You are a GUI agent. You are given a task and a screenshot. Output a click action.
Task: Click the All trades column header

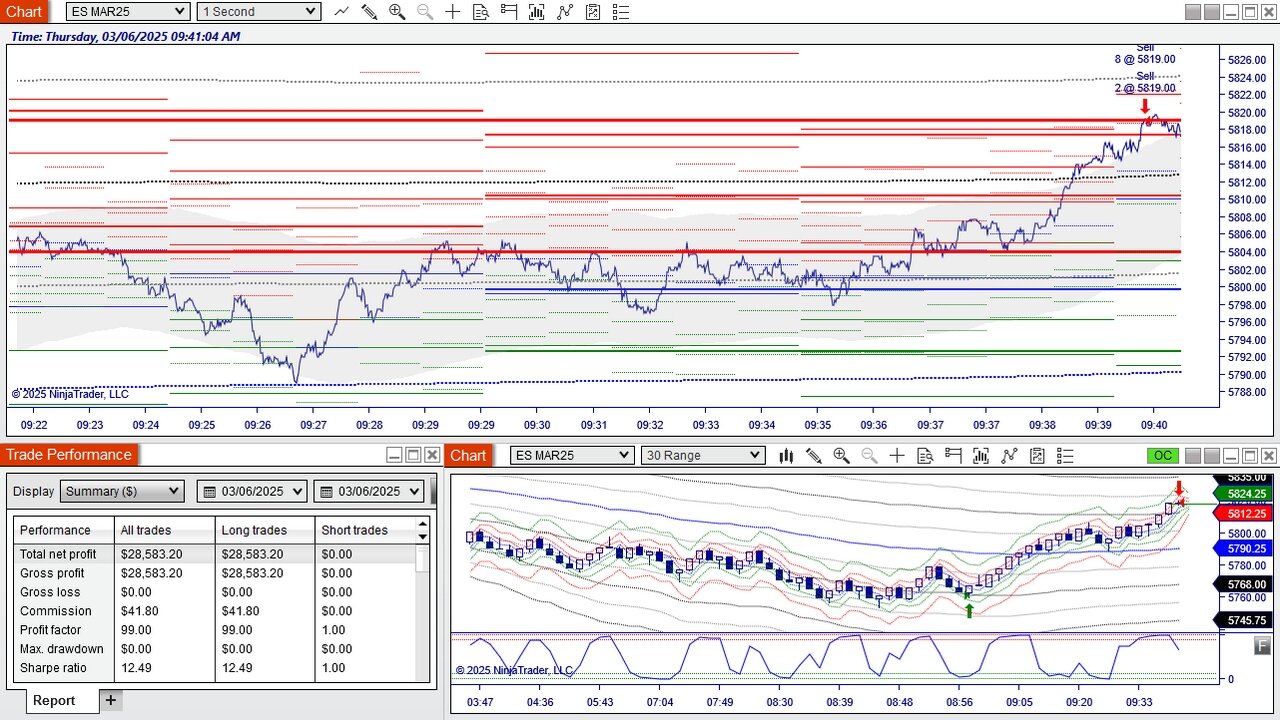tap(165, 530)
